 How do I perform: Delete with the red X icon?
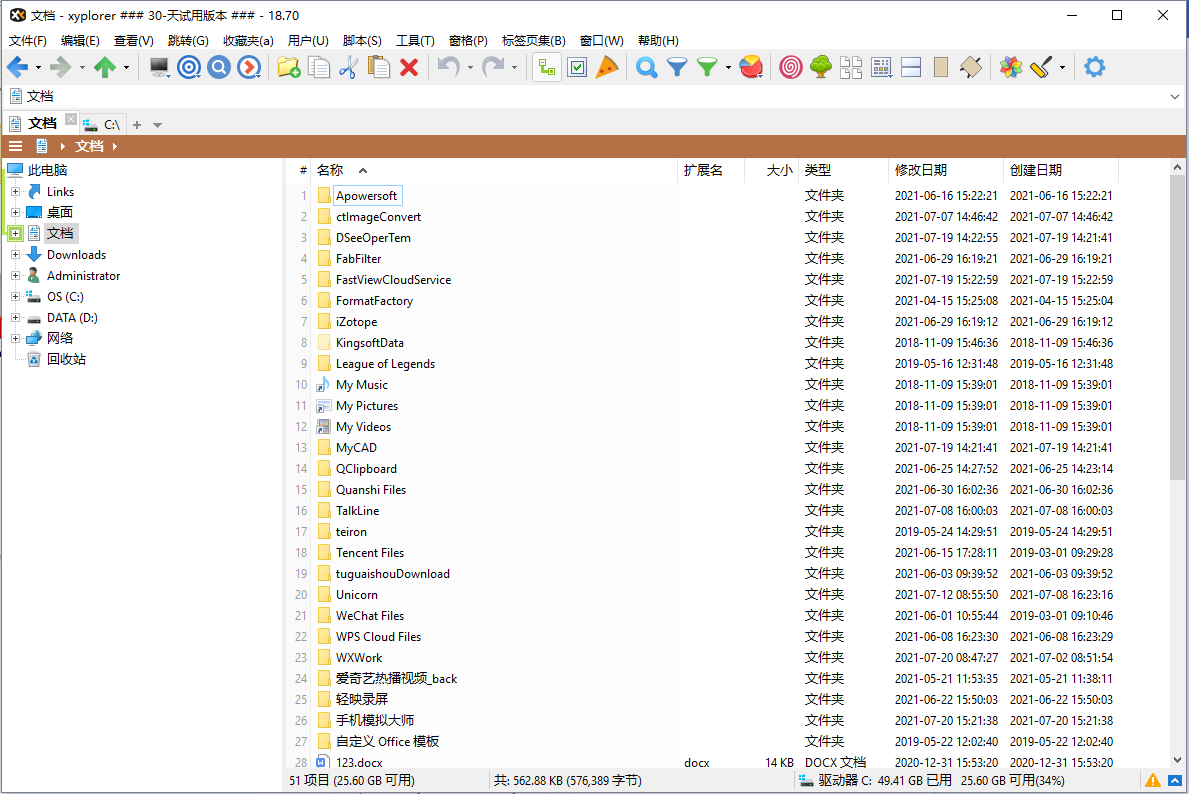pyautogui.click(x=409, y=67)
